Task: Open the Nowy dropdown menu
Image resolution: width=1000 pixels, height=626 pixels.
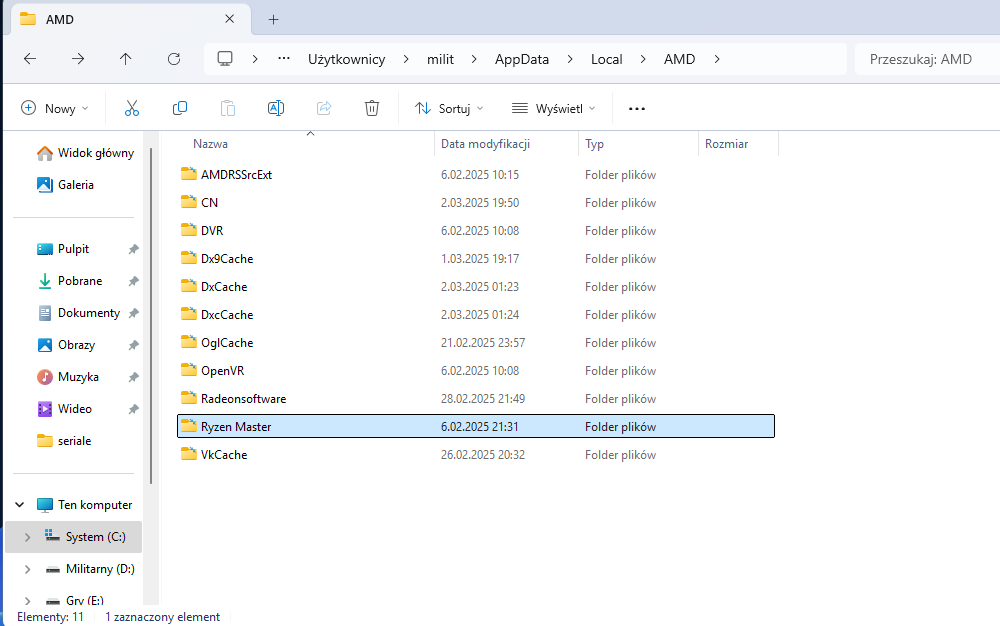Action: pyautogui.click(x=55, y=108)
